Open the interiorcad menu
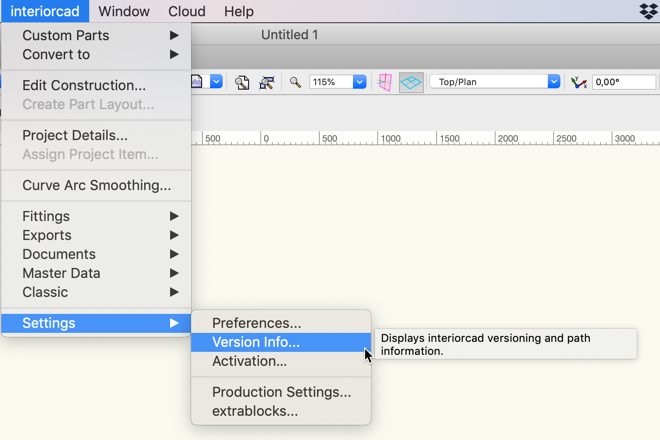The image size is (660, 440). pyautogui.click(x=45, y=11)
